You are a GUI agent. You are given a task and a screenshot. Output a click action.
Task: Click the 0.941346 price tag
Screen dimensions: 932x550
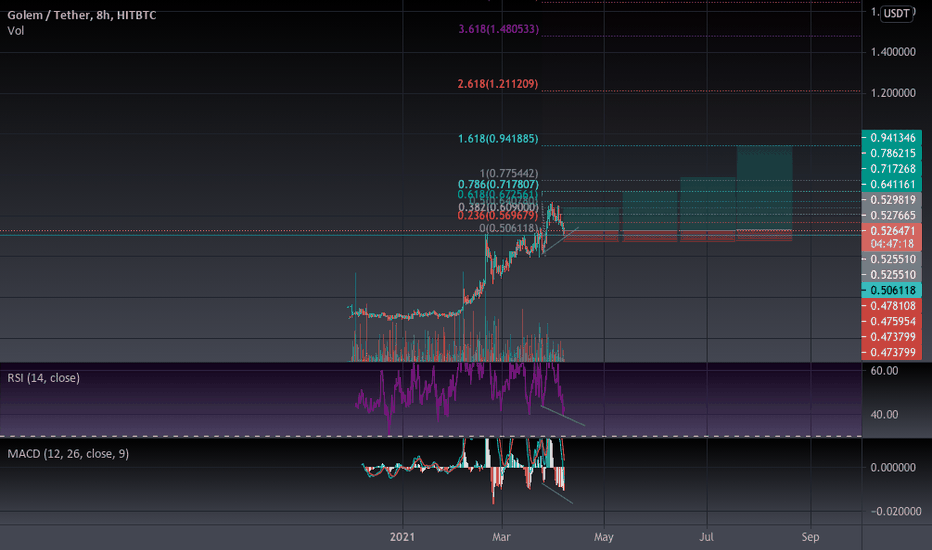click(x=892, y=138)
